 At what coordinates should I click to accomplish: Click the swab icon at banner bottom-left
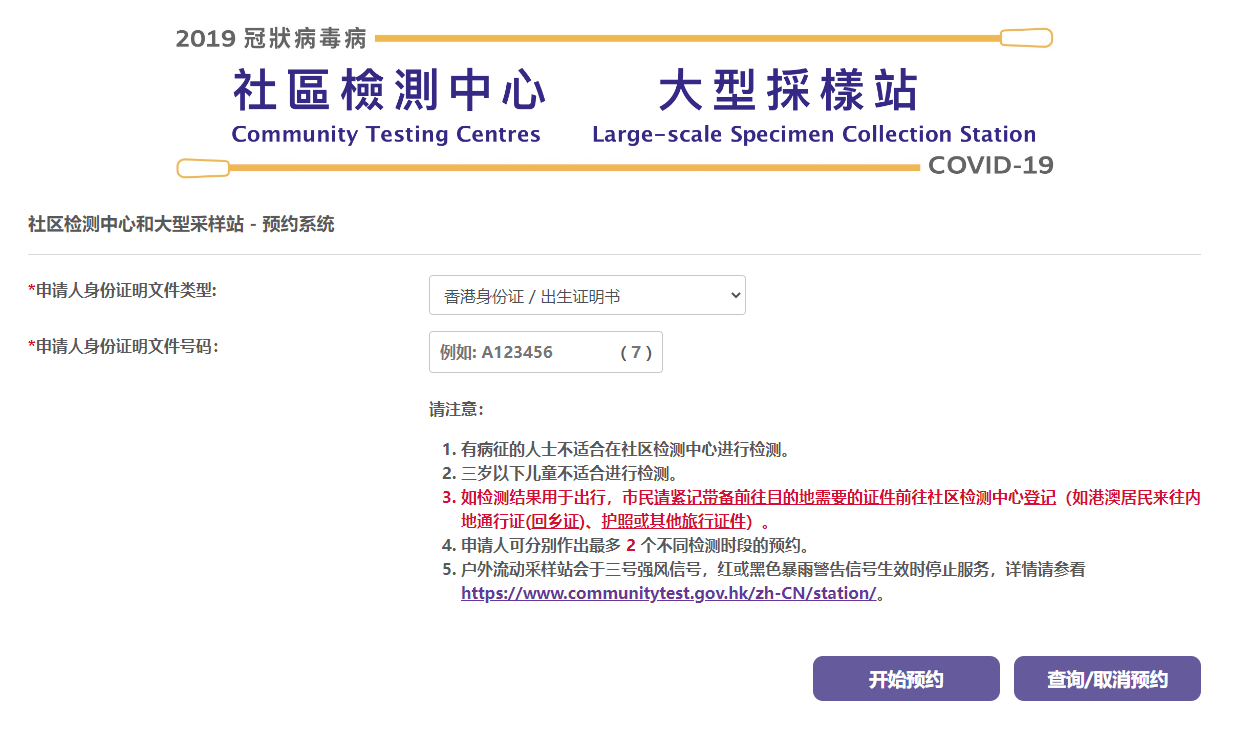click(x=203, y=167)
